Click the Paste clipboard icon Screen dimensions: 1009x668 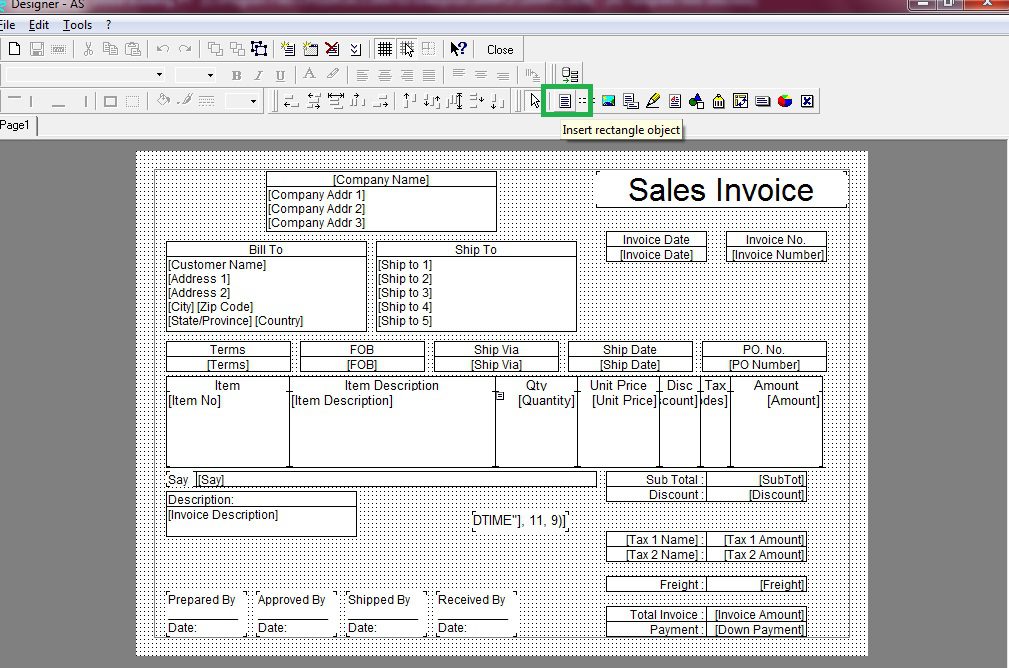pos(133,49)
